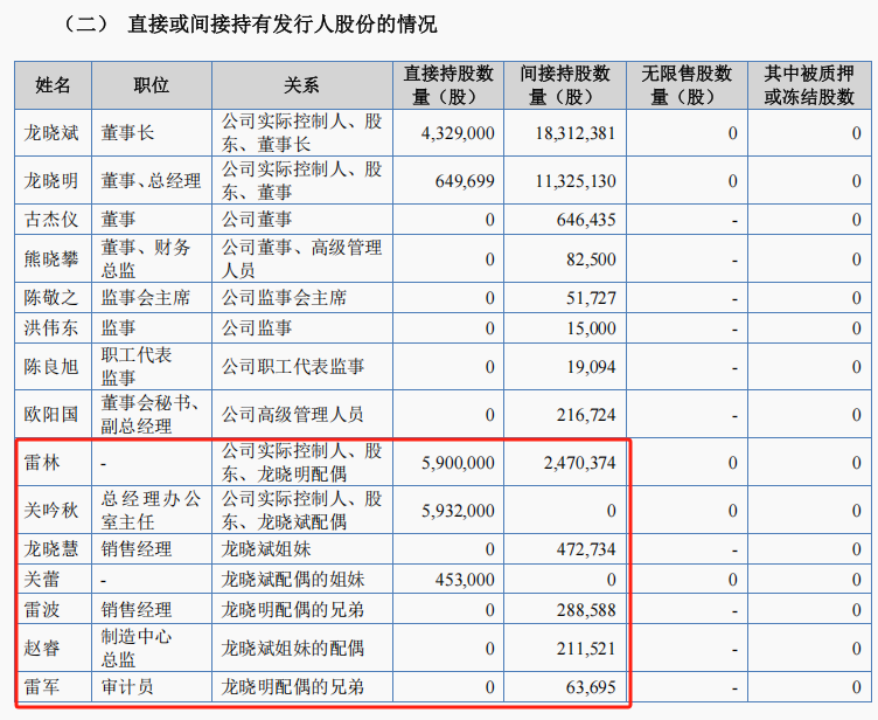Click the name cell 龙晓斌

[x=51, y=133]
